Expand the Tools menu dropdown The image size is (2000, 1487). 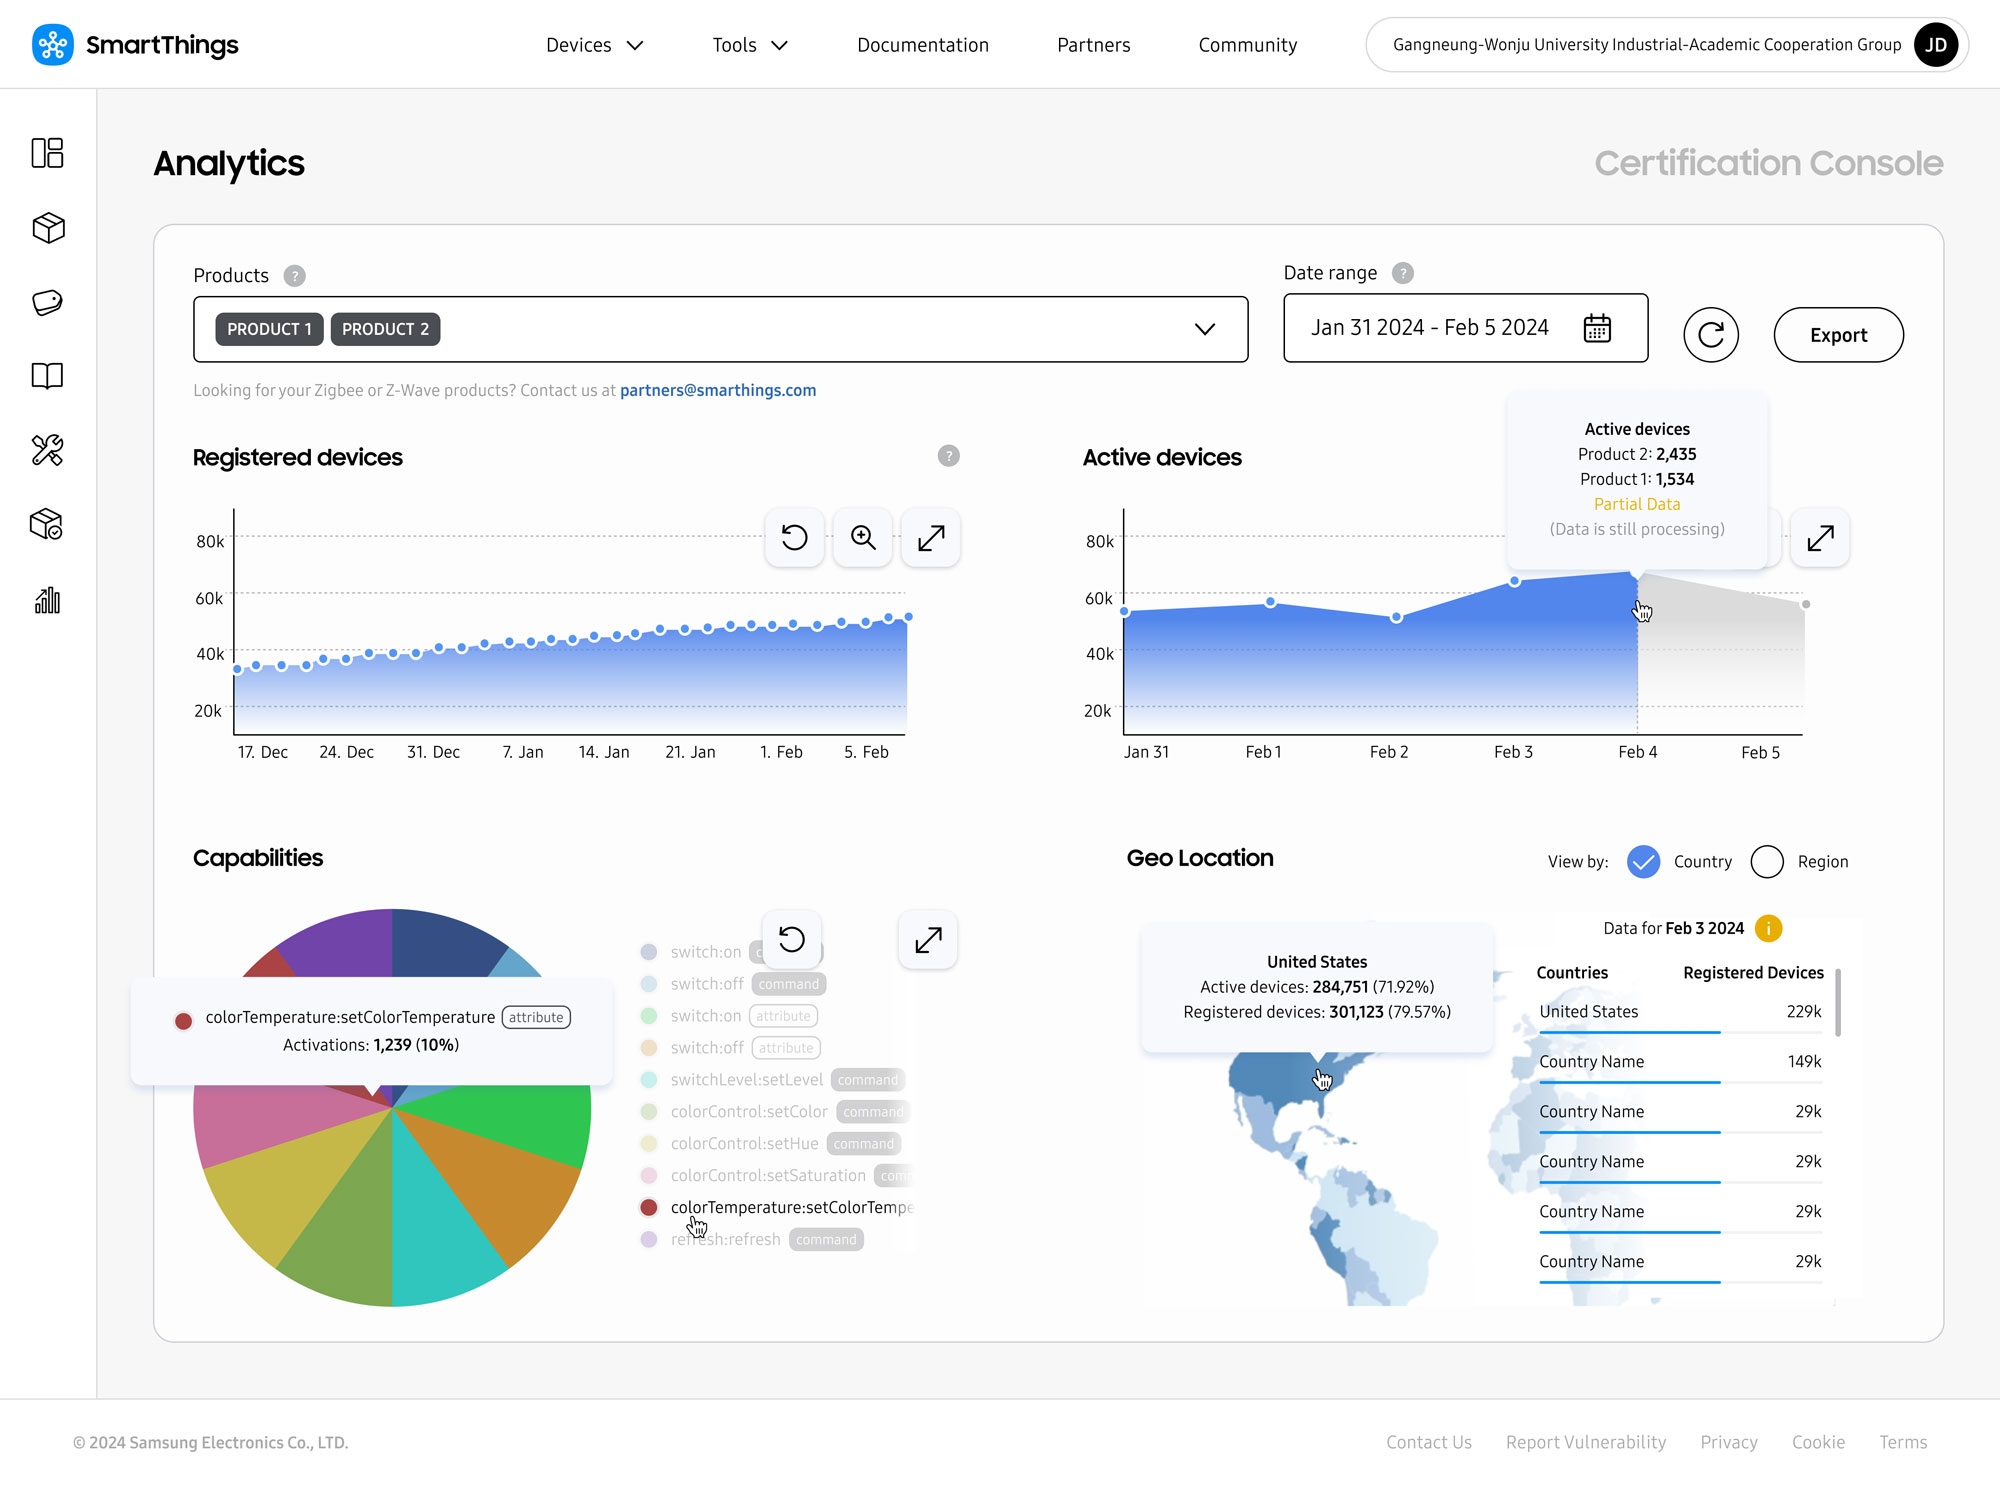[750, 45]
